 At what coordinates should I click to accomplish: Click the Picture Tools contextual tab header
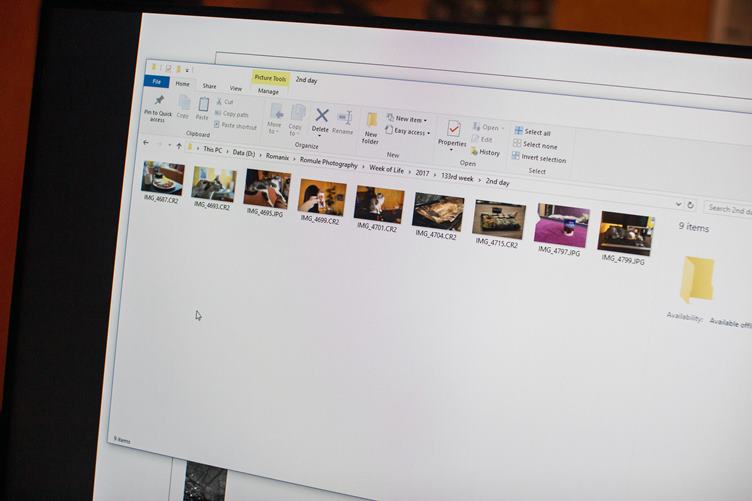coord(270,78)
